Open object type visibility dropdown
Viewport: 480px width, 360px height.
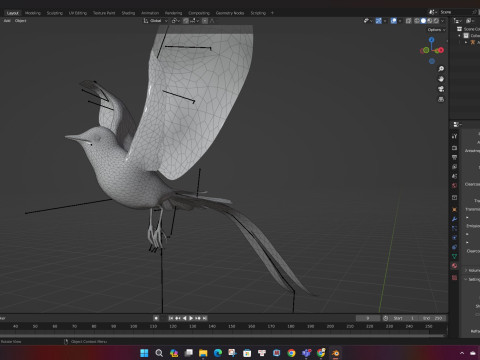coord(368,21)
